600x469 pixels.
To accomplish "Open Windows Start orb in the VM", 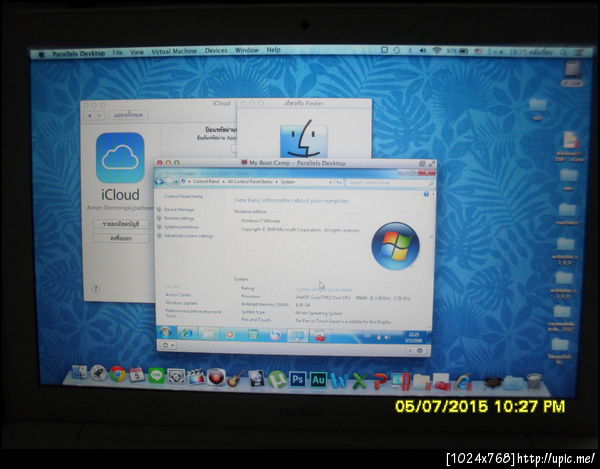I will [x=166, y=332].
